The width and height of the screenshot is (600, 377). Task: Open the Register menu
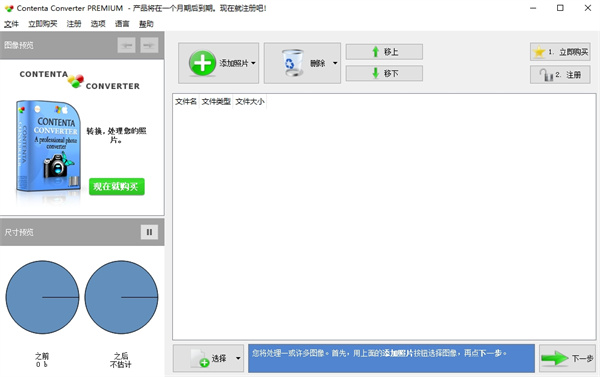click(x=74, y=24)
